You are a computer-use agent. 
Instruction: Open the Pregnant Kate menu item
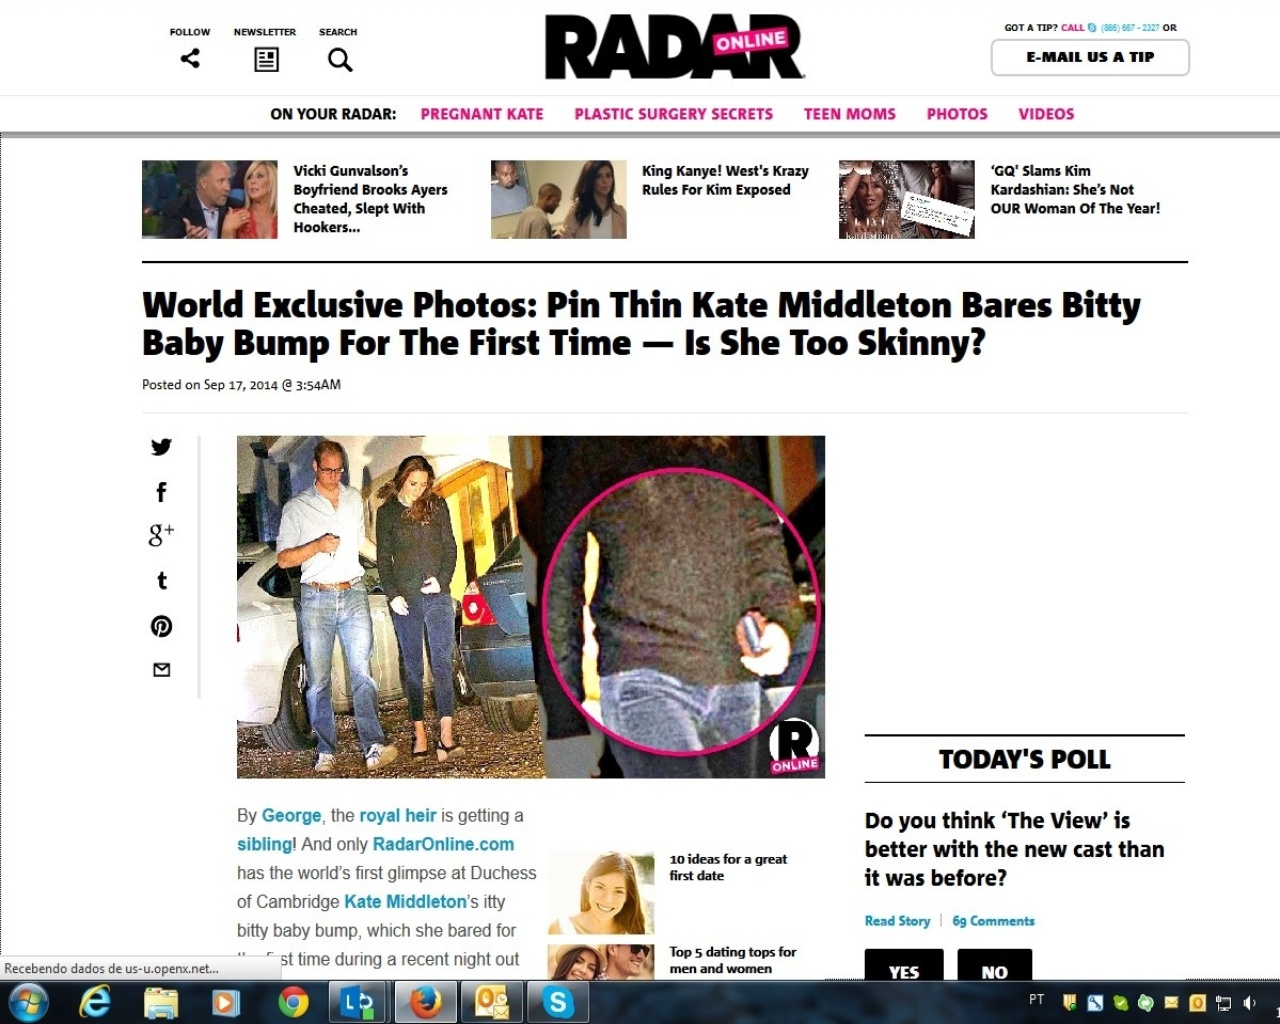[x=482, y=114]
